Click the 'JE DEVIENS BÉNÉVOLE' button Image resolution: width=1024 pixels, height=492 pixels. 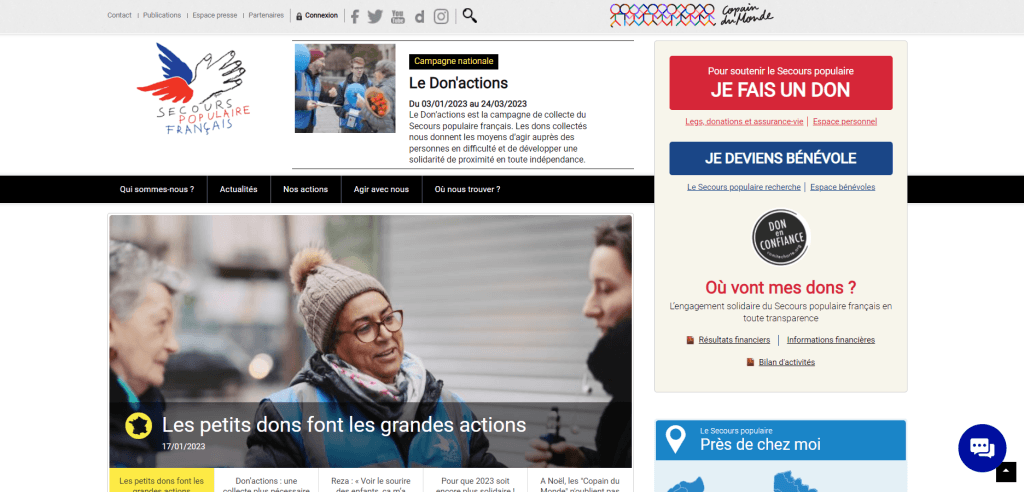(x=780, y=159)
